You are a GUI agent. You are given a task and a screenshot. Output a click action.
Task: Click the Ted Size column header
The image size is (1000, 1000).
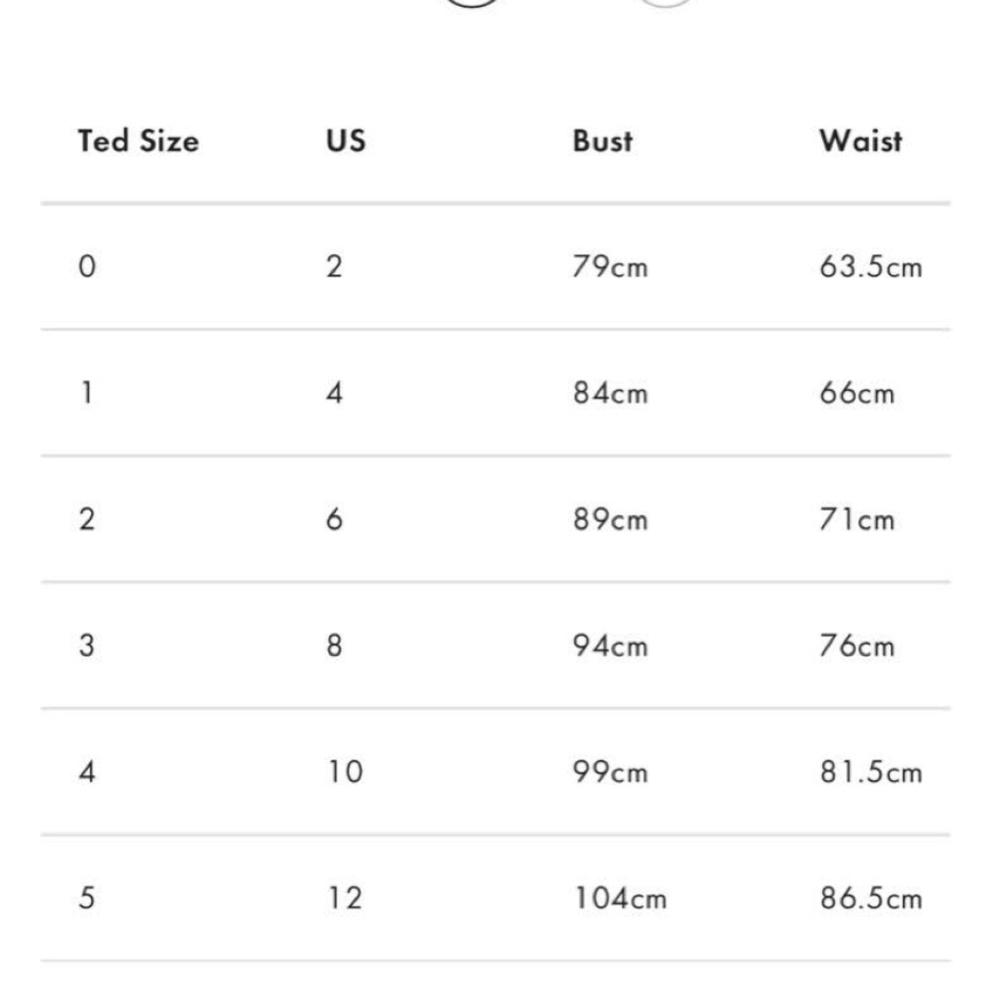[138, 141]
